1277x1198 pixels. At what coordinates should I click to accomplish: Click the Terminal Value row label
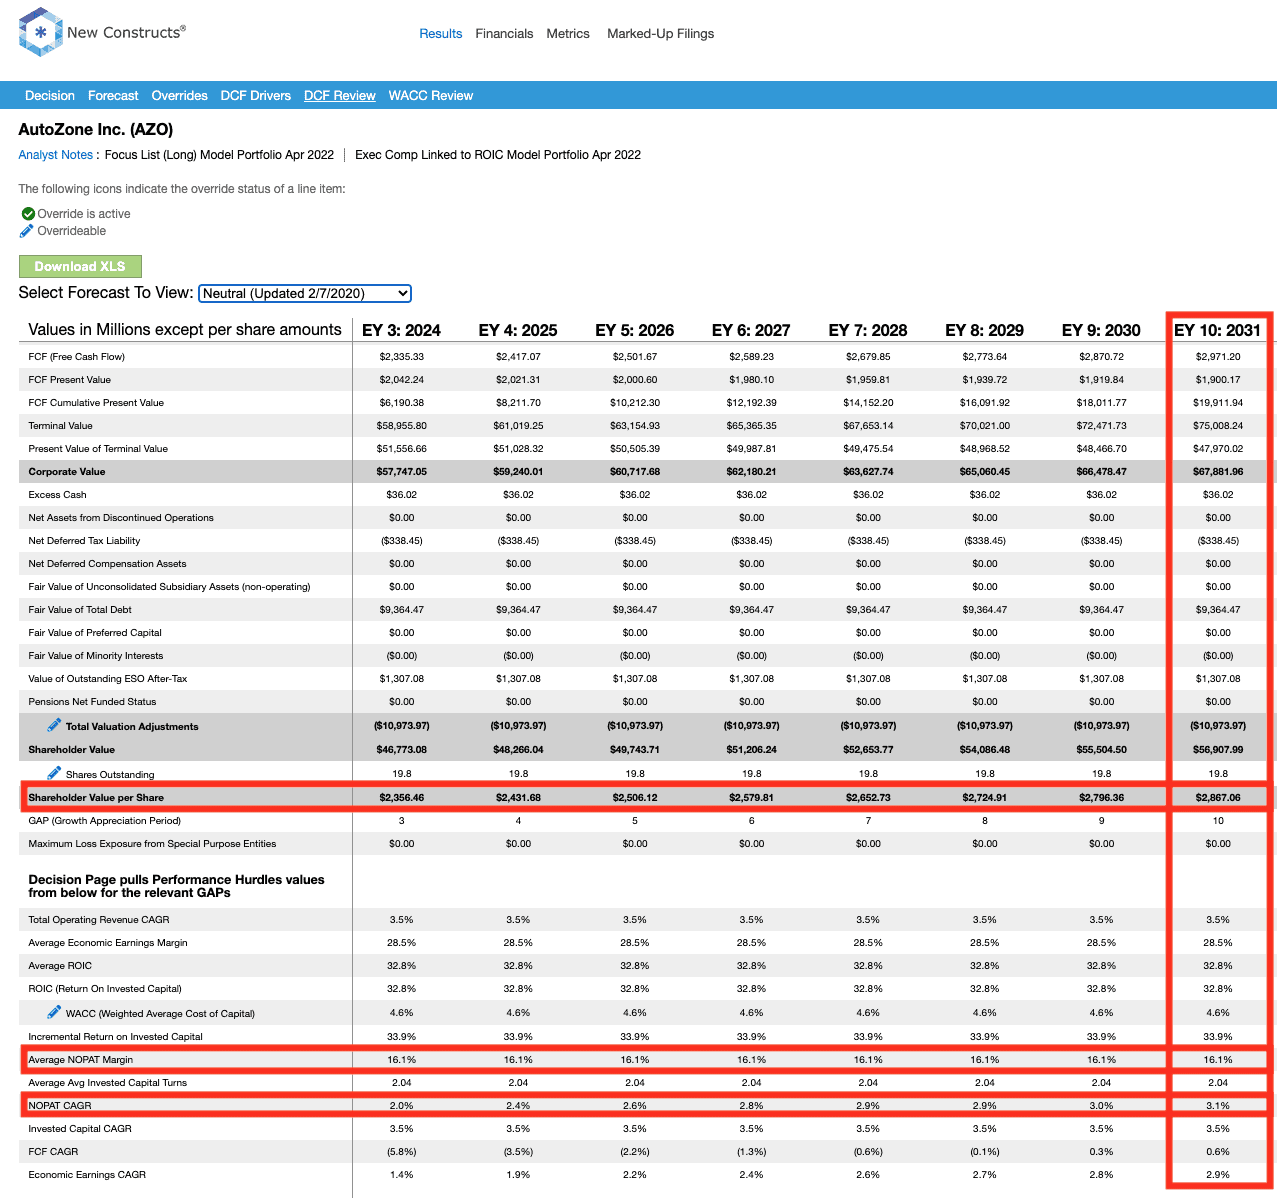point(61,426)
